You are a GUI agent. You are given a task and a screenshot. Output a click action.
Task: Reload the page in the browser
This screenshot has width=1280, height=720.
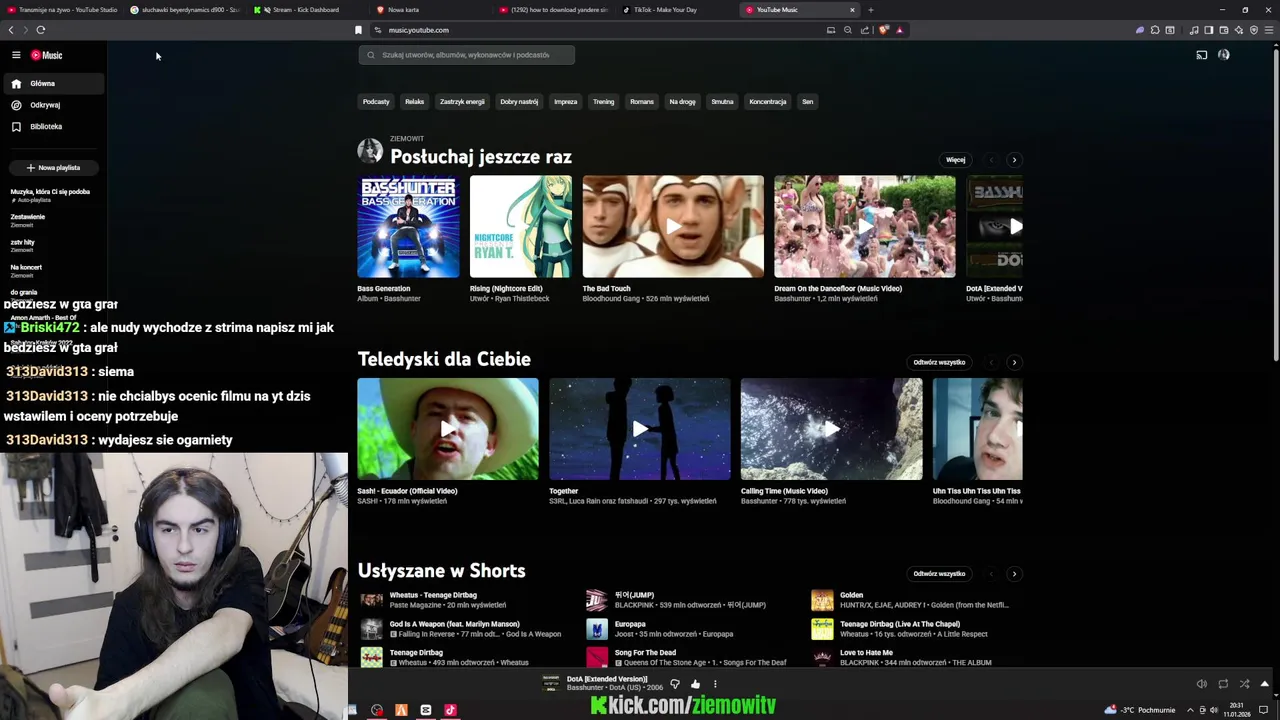[x=40, y=30]
